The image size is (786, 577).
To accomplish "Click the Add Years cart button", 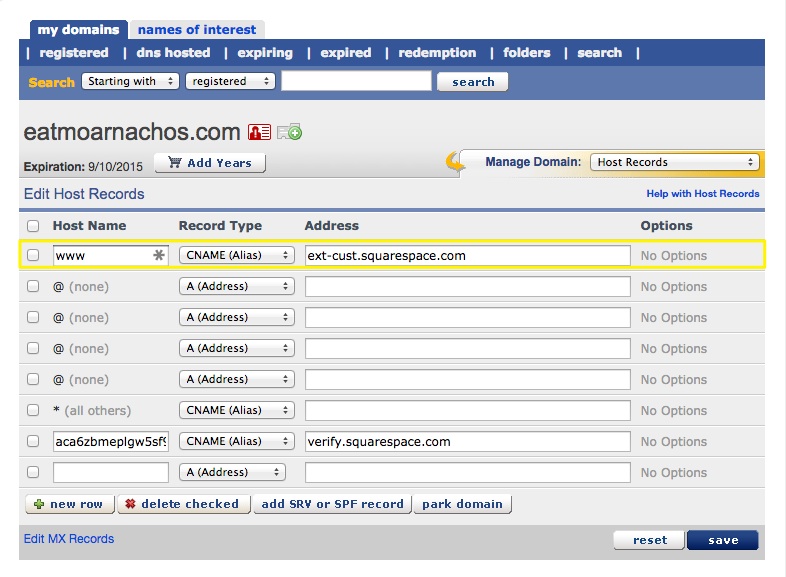I will point(210,163).
